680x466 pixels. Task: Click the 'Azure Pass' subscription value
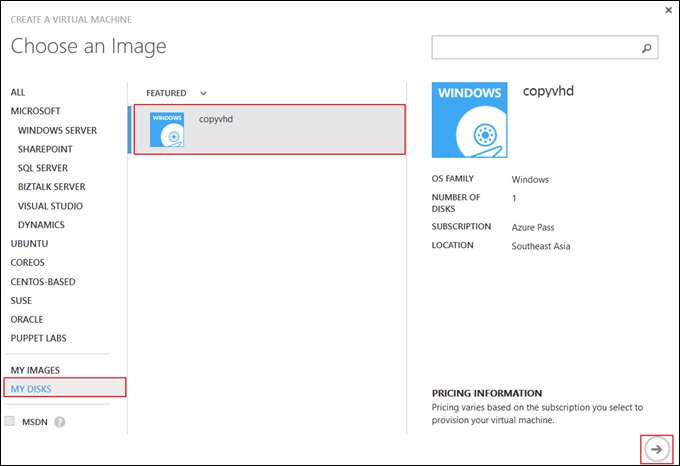(x=533, y=228)
